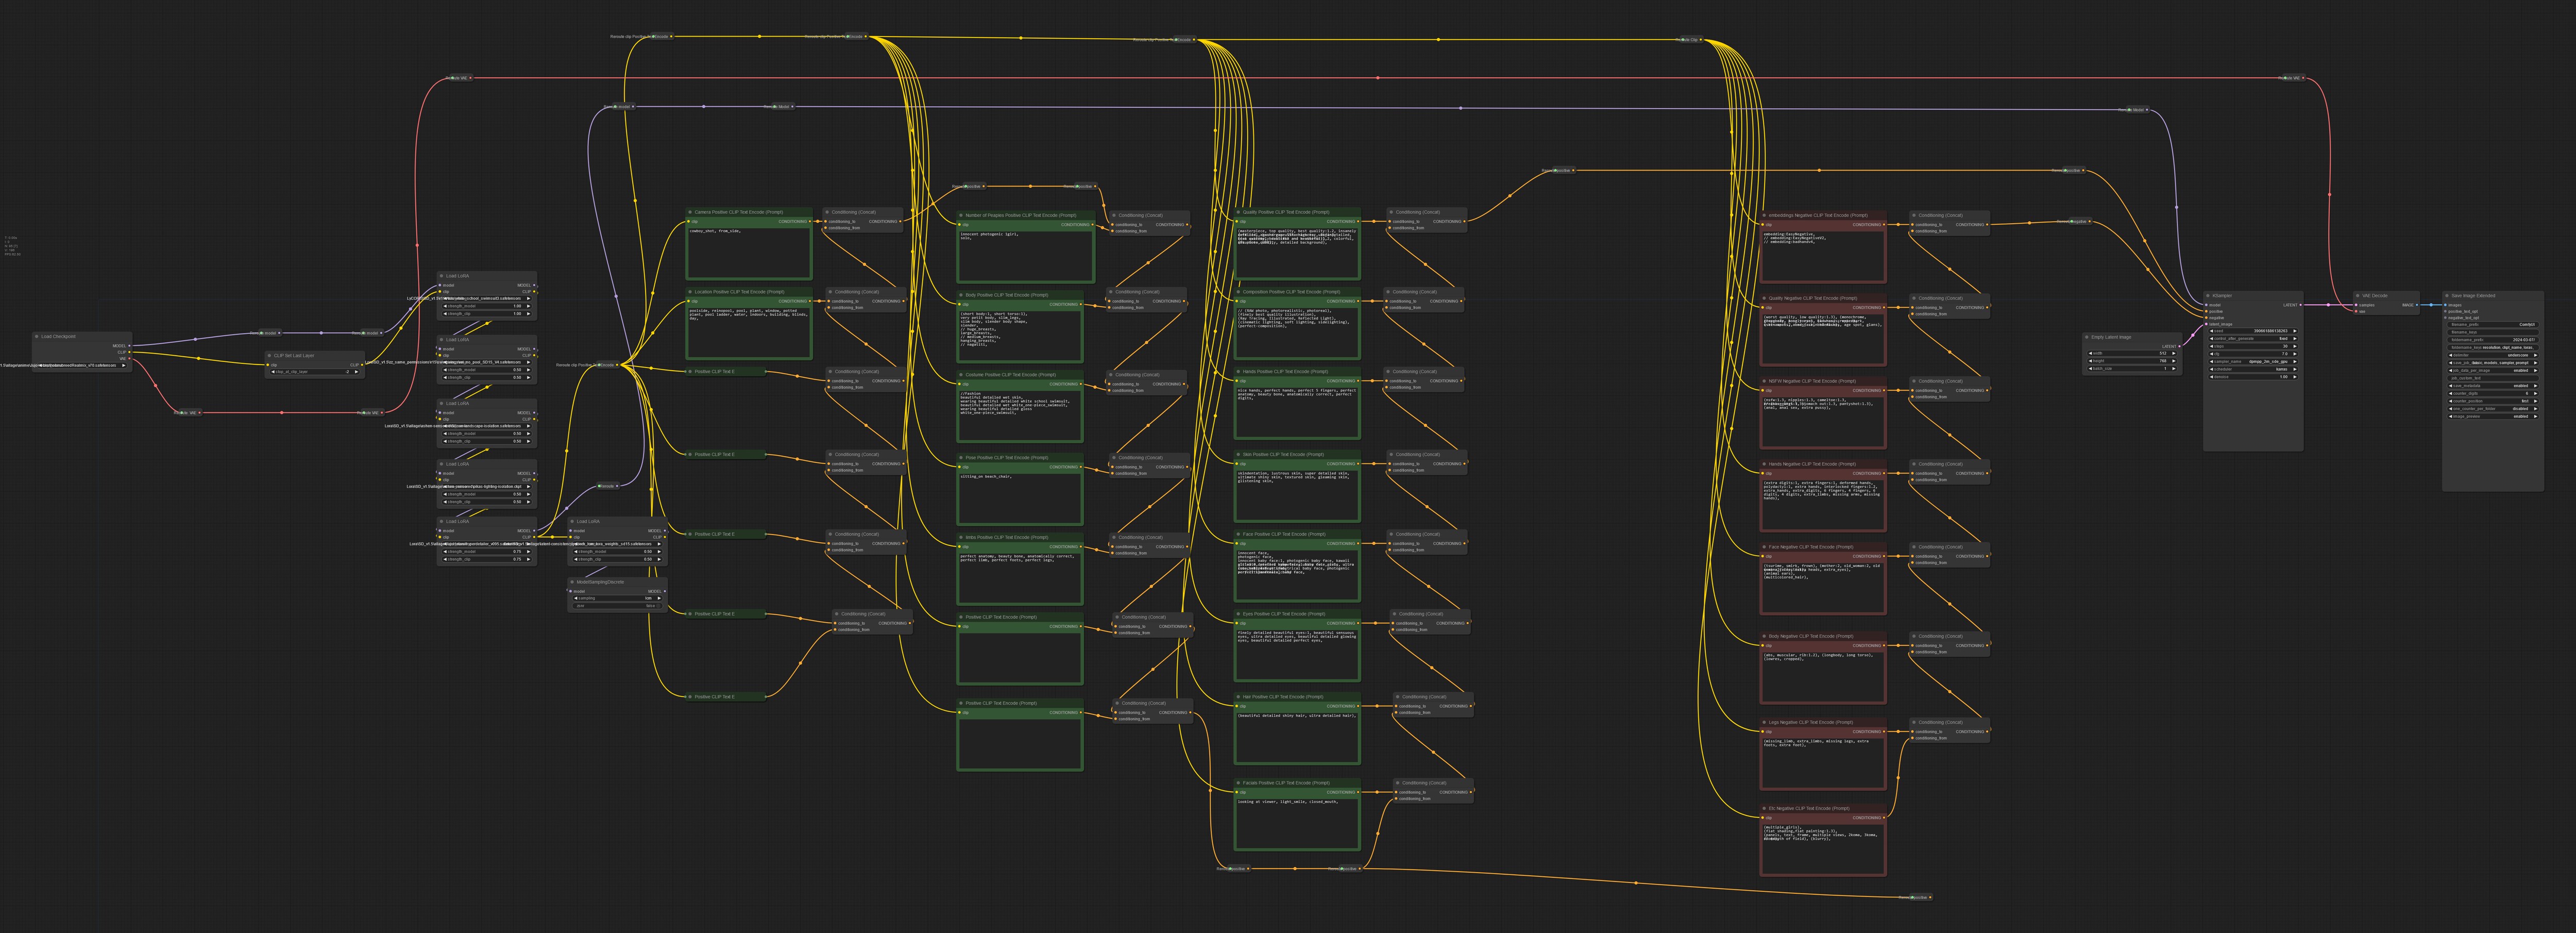Collapse the KSampler node via its title dot
This screenshot has height=933, width=2576.
2208,296
